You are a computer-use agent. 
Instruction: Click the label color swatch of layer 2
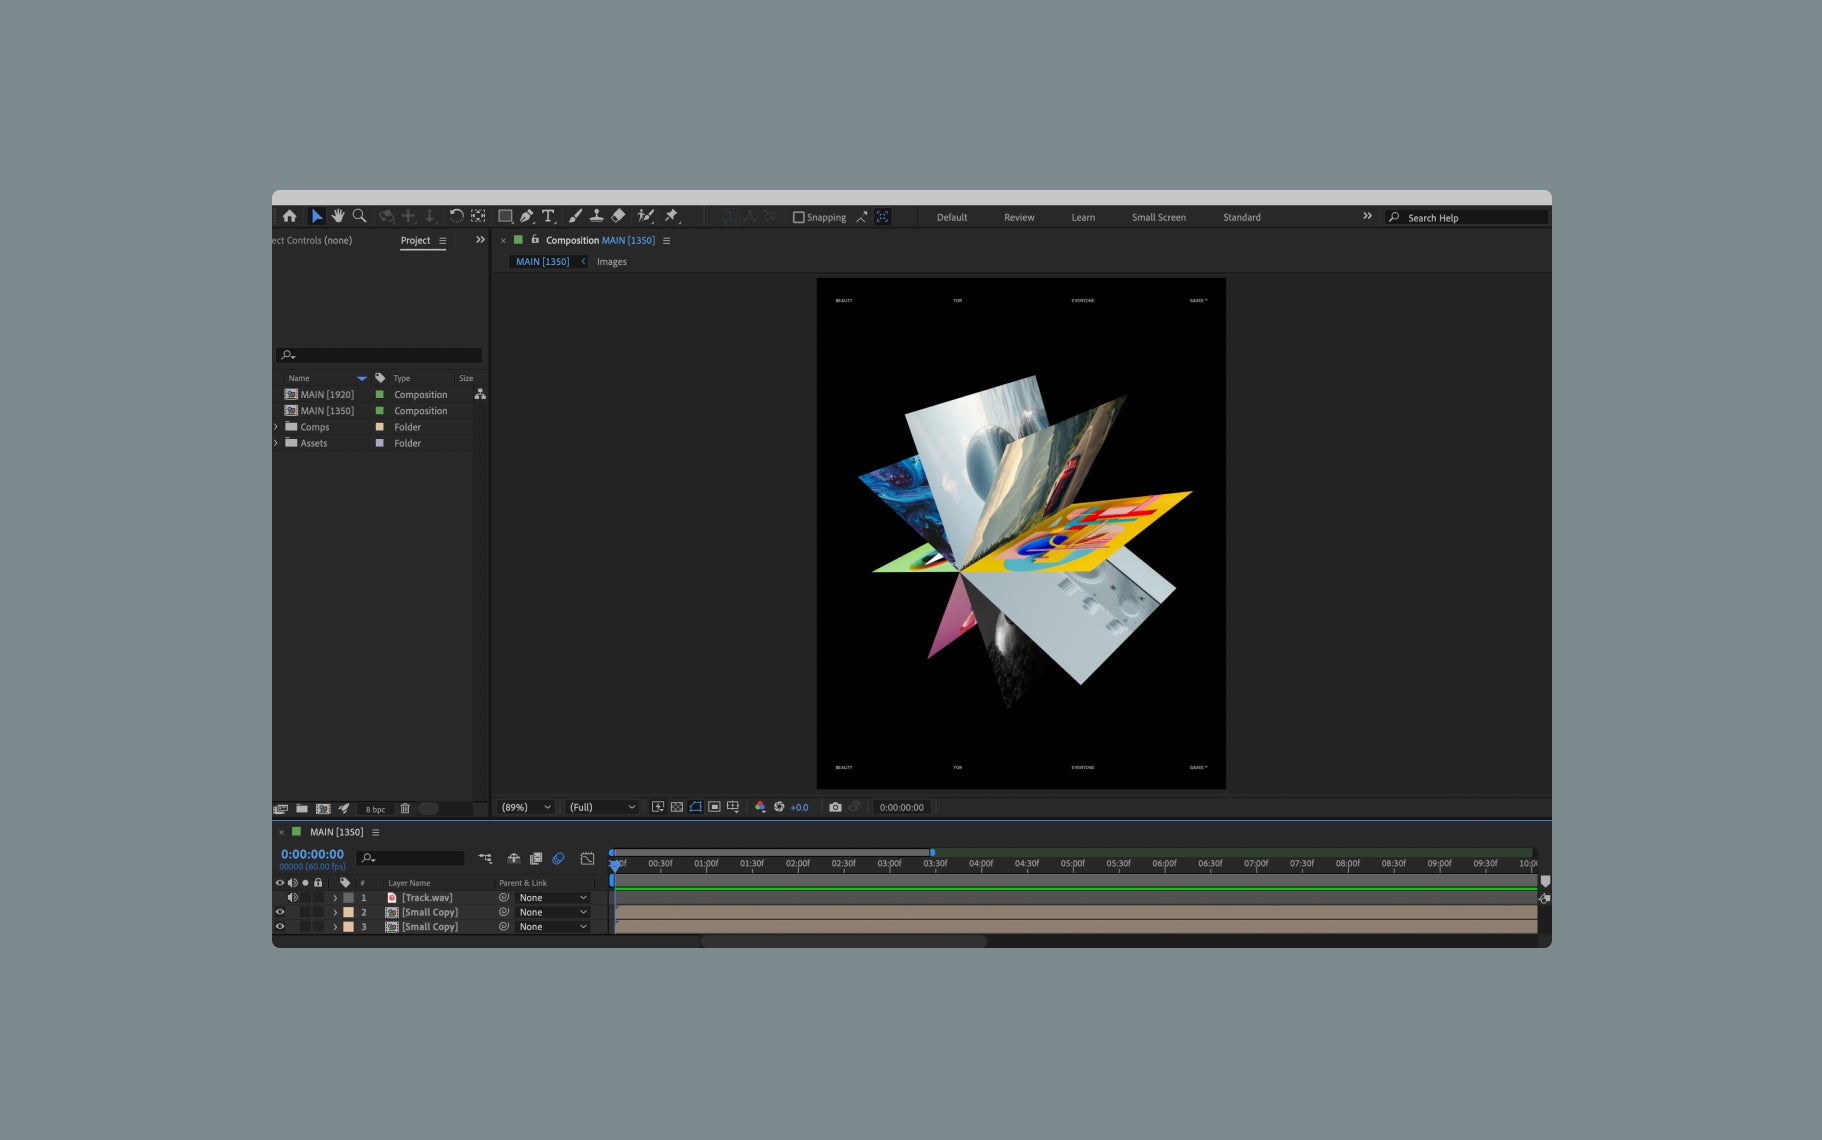(x=349, y=912)
